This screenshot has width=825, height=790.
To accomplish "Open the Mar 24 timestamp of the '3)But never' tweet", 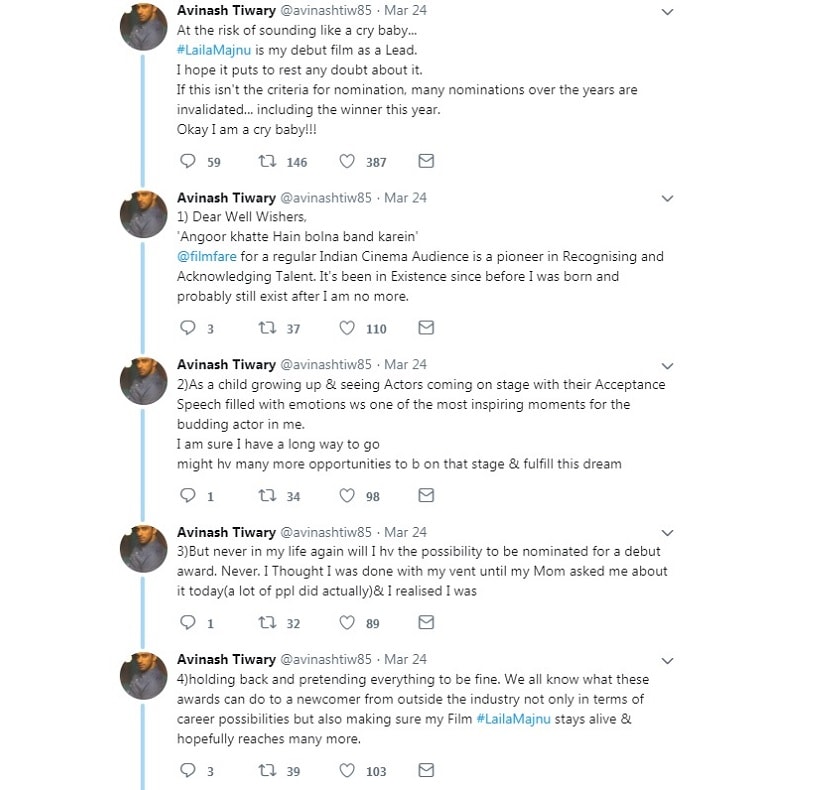I will click(405, 532).
